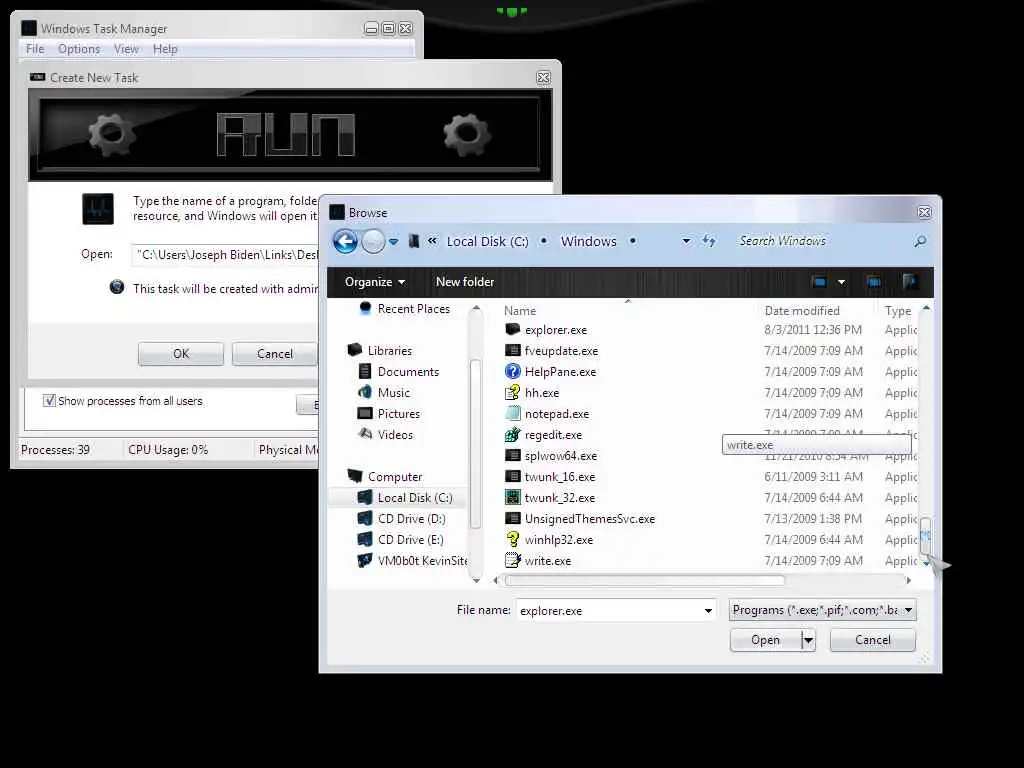Screen dimensions: 1024x768
Task: Select twunk_32.exe file icon
Action: click(513, 498)
